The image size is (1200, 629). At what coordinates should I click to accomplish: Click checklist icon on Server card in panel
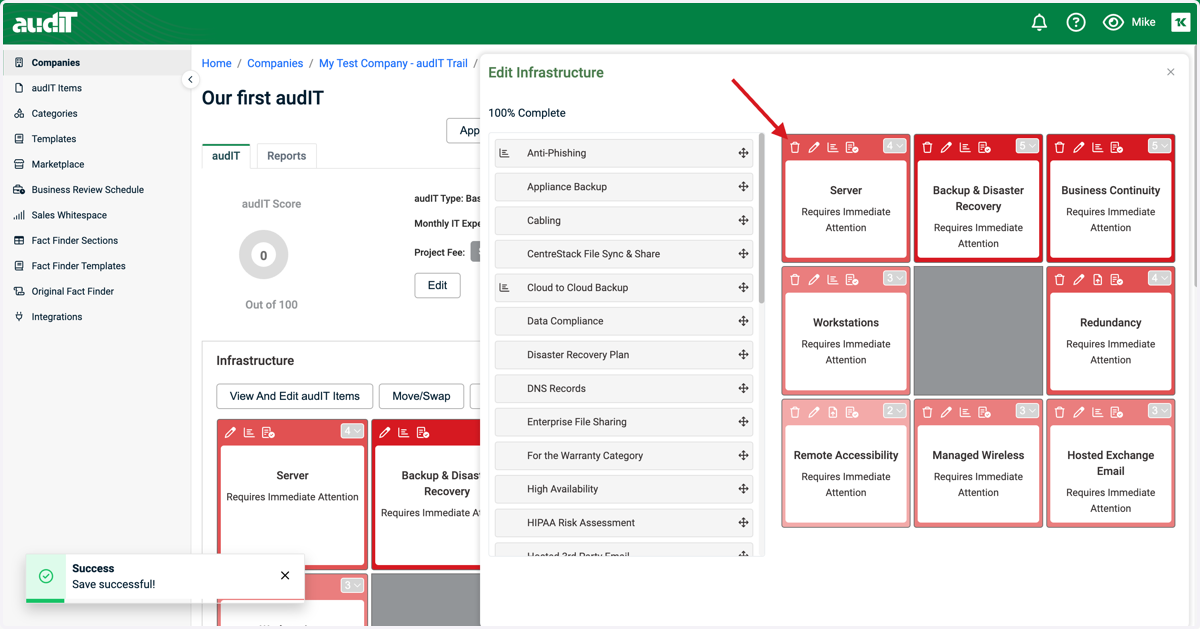[x=852, y=147]
